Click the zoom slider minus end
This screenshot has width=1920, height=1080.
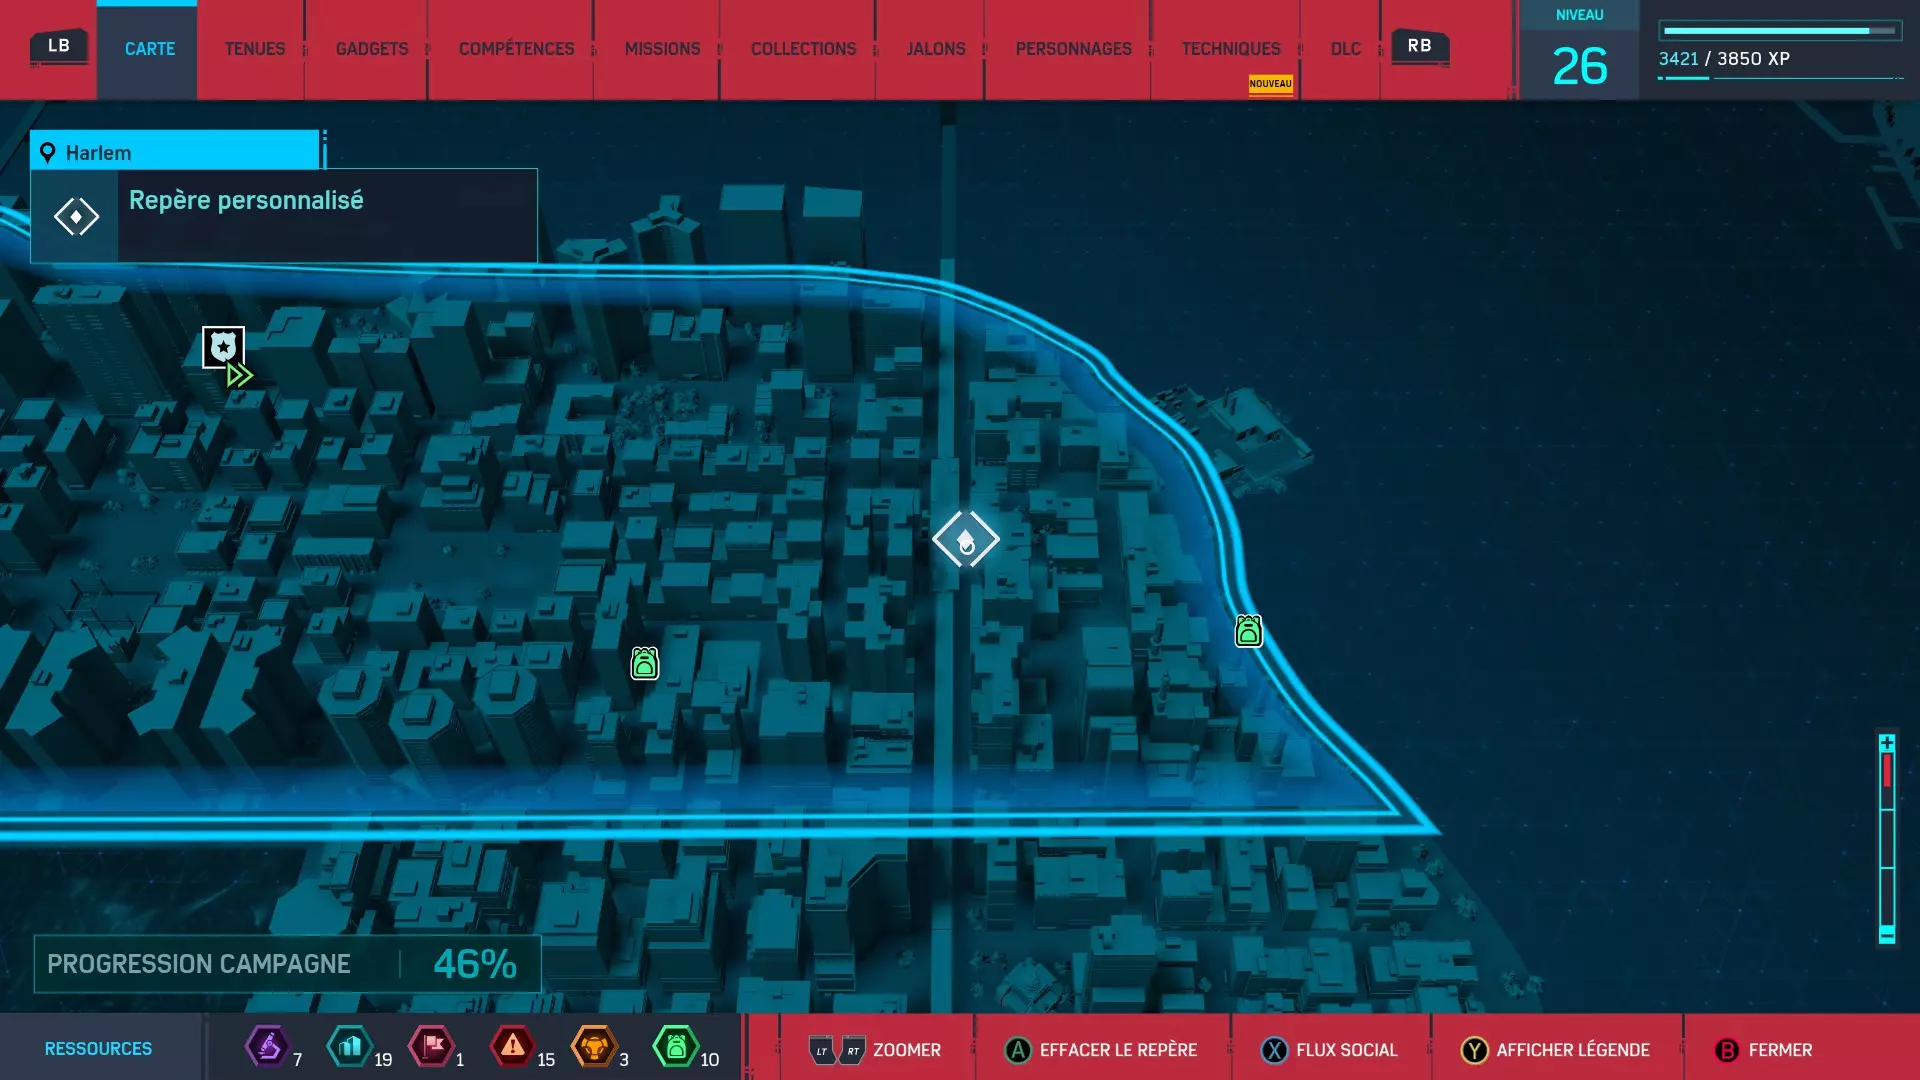pos(1887,935)
